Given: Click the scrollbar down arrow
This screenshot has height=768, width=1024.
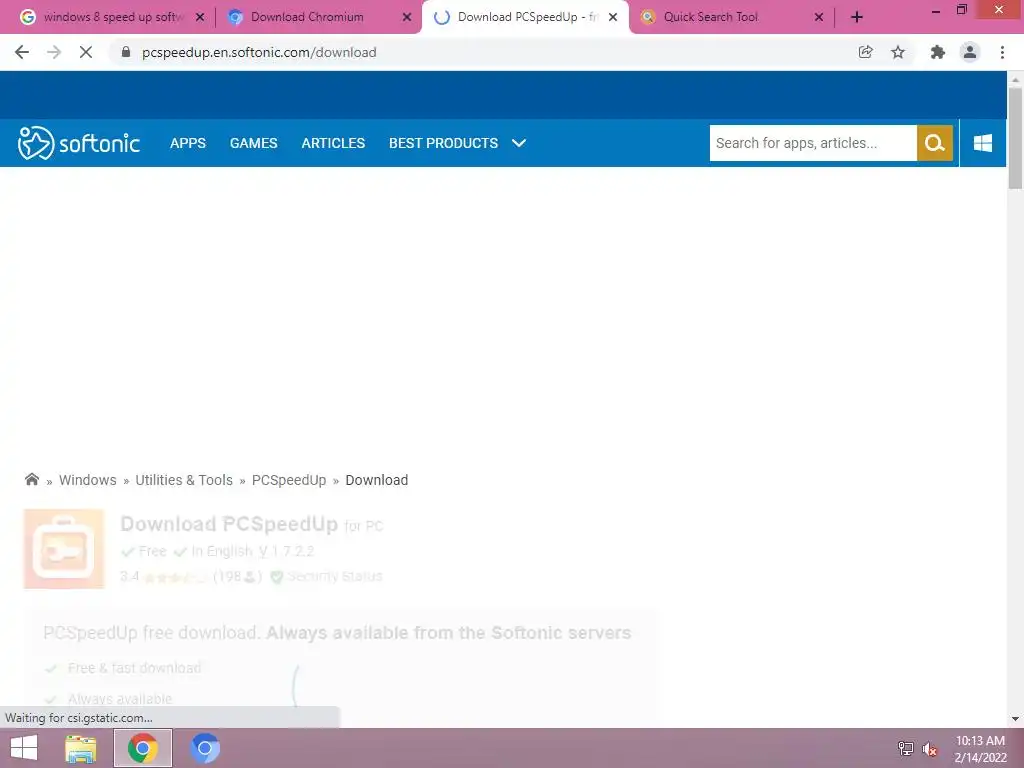Looking at the screenshot, I should pos(1015,719).
